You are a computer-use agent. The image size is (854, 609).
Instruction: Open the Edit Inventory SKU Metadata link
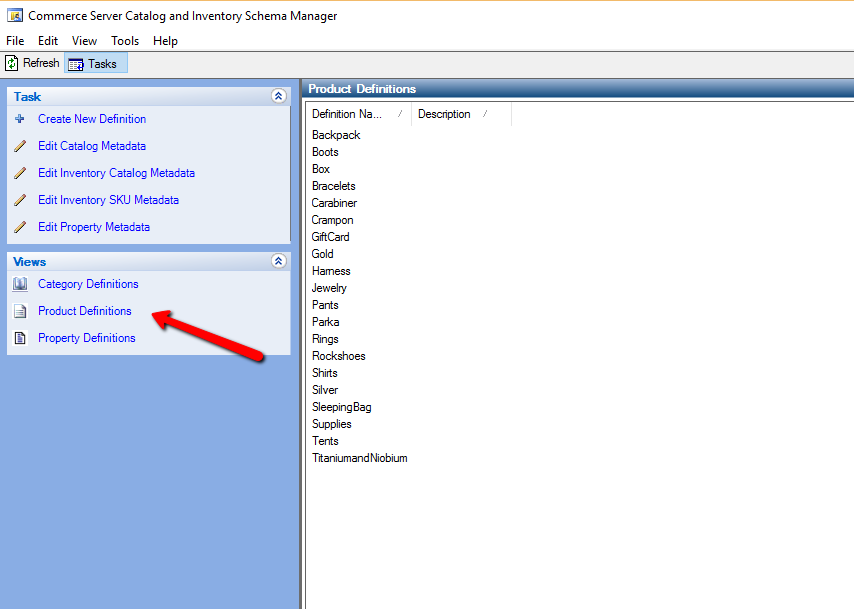(108, 200)
